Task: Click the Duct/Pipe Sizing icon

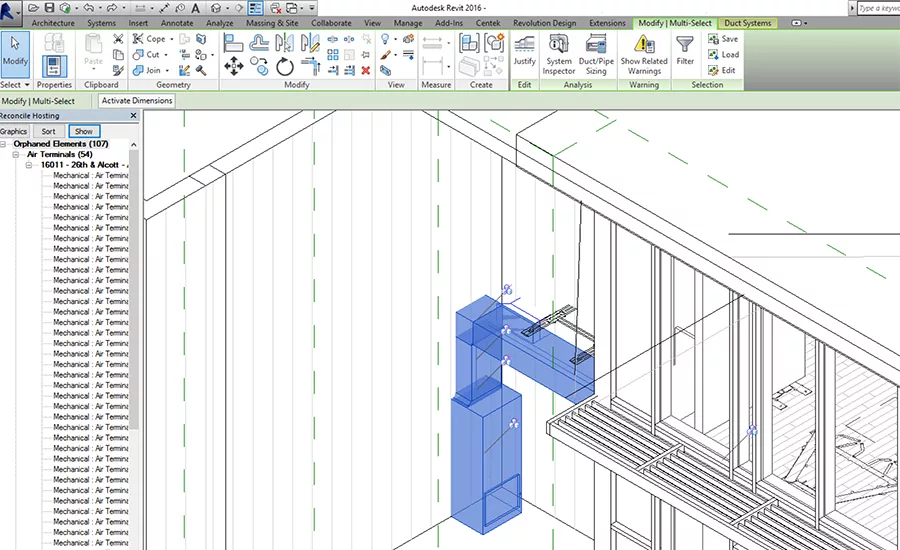Action: click(596, 55)
